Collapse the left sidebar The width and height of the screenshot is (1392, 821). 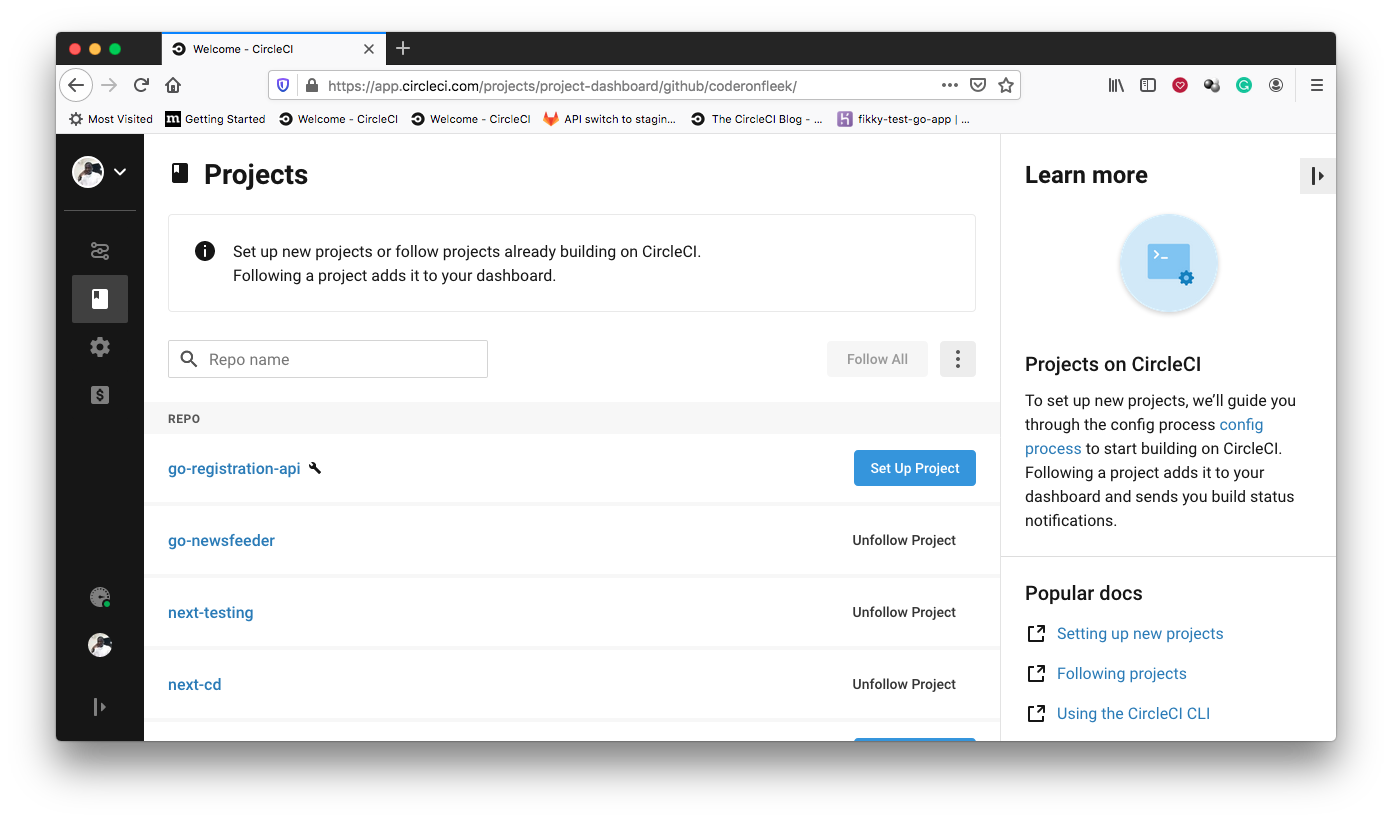(x=100, y=707)
